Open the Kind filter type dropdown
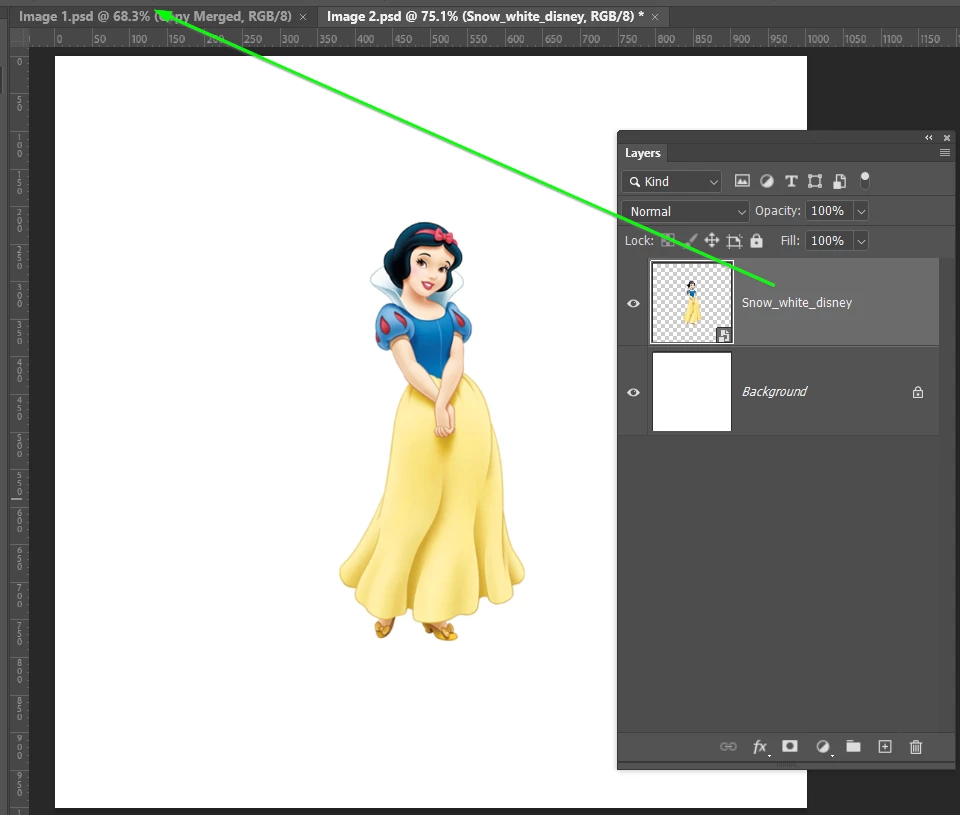 point(672,182)
